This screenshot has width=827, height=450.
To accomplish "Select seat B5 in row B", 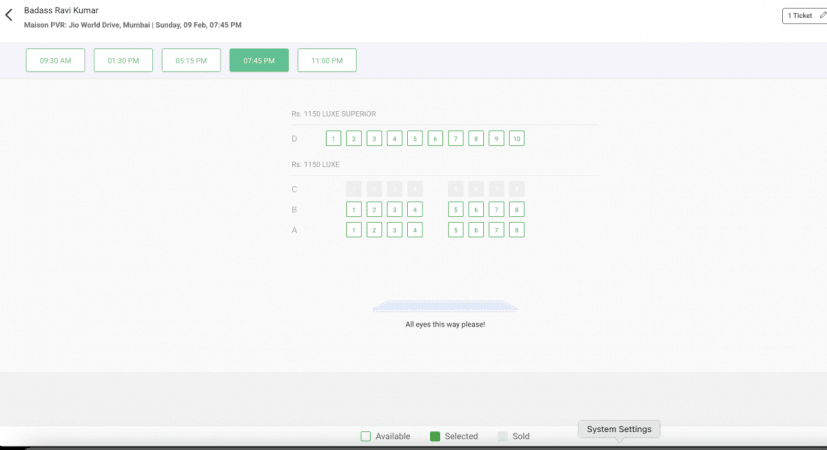I will coord(456,210).
